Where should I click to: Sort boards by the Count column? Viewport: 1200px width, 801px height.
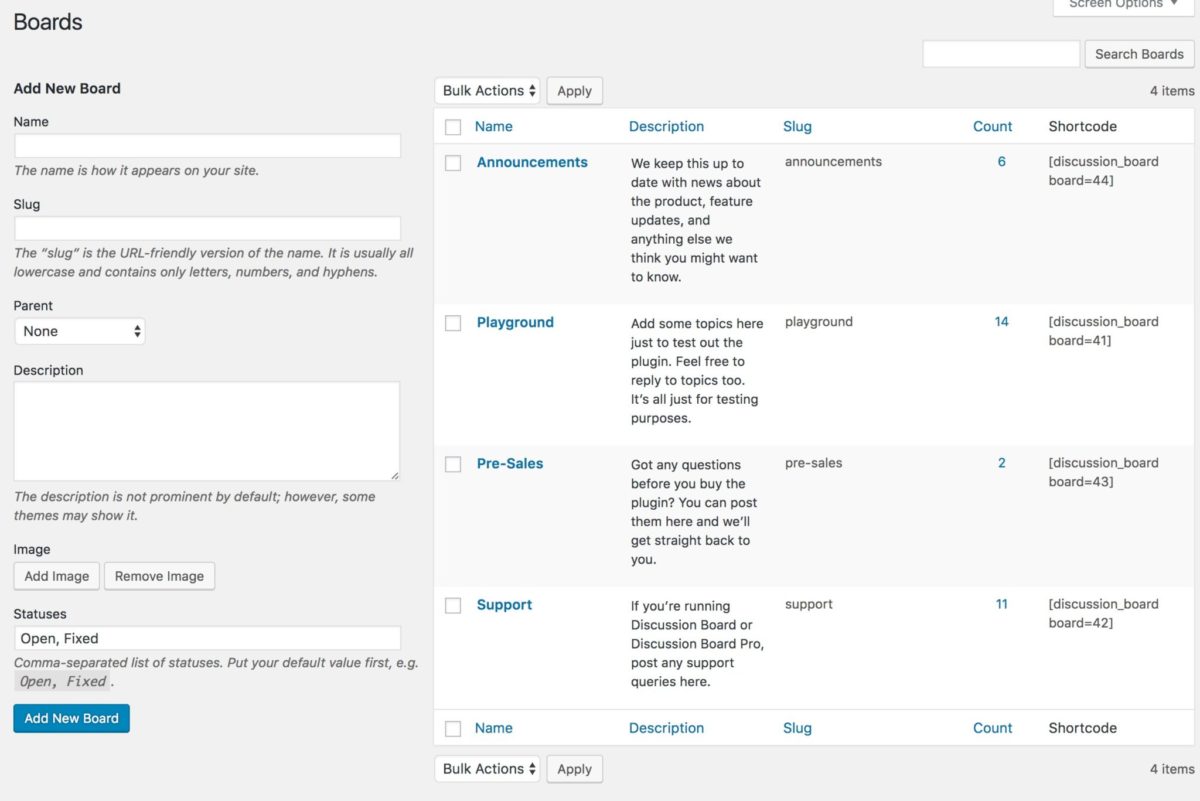tap(992, 126)
